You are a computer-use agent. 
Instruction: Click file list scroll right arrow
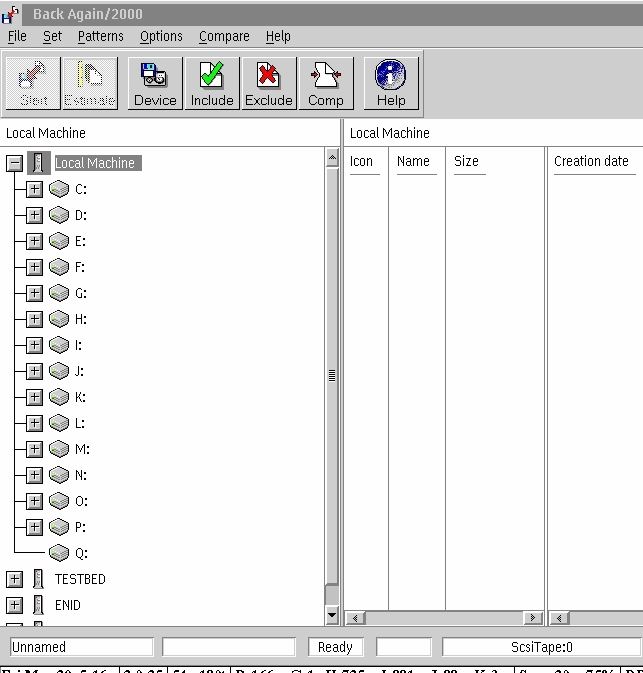pyautogui.click(x=533, y=618)
